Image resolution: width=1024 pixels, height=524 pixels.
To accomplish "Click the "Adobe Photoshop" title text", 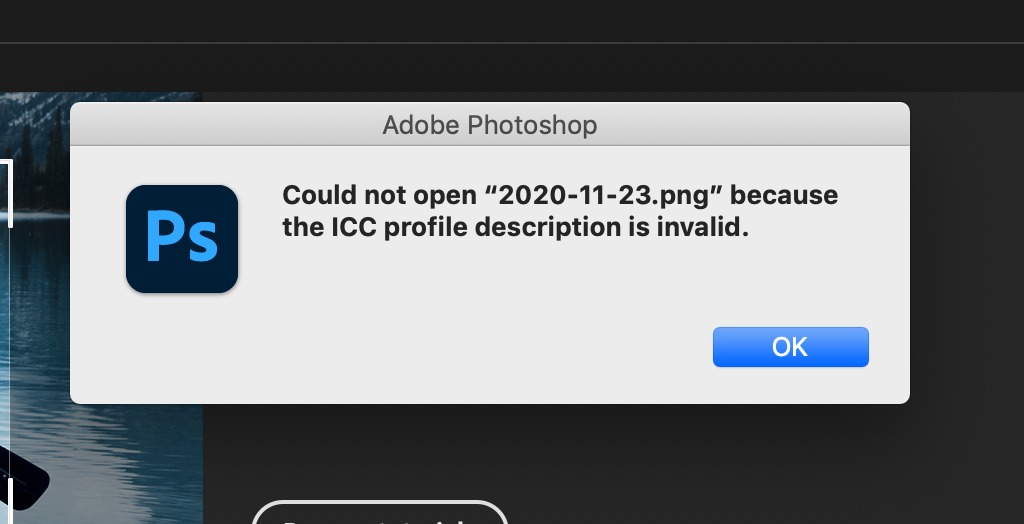I will coord(489,125).
